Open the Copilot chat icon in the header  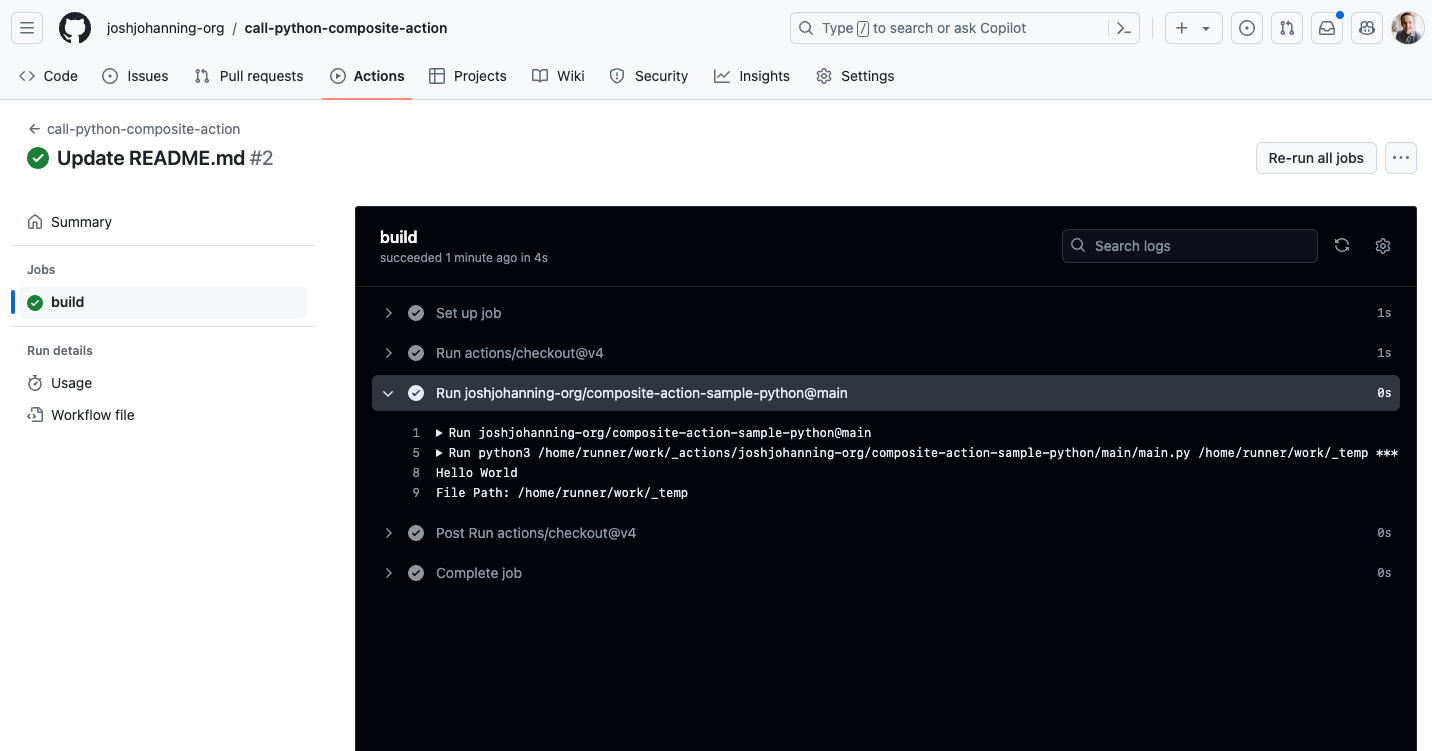(1366, 27)
